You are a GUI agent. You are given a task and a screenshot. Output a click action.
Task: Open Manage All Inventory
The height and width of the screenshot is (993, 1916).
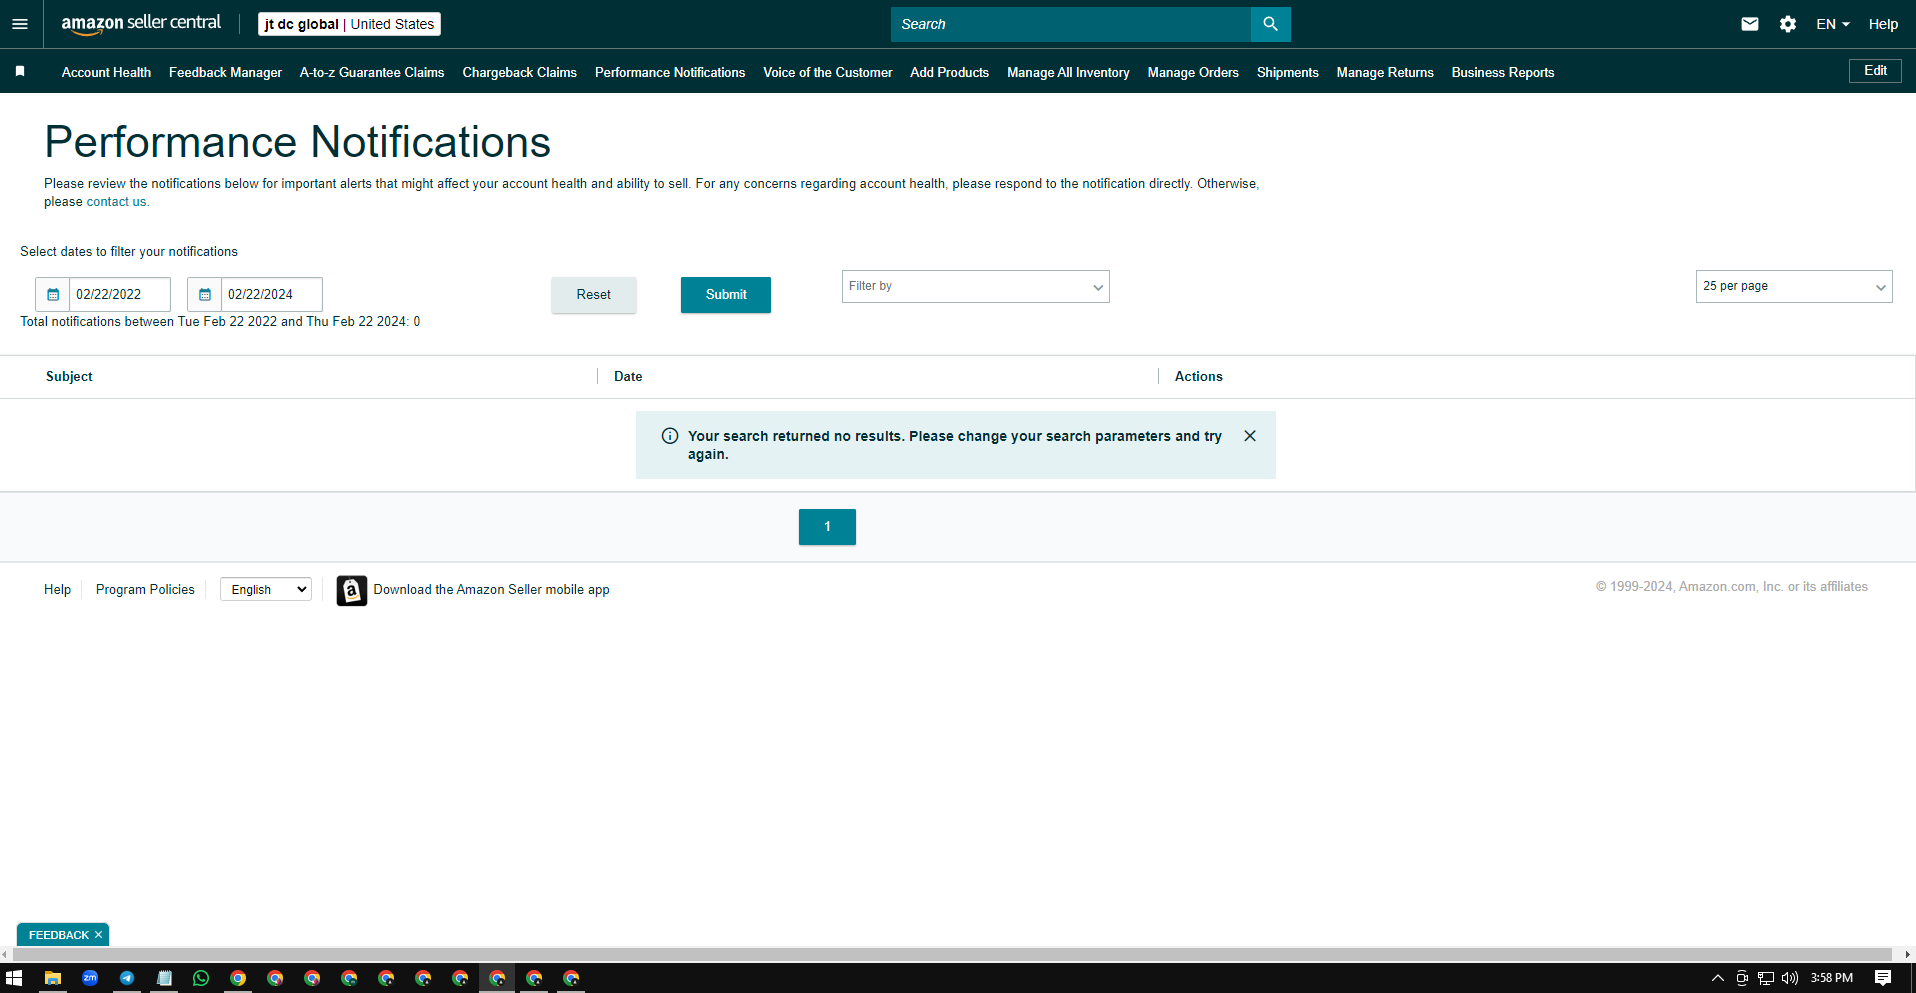click(x=1068, y=72)
